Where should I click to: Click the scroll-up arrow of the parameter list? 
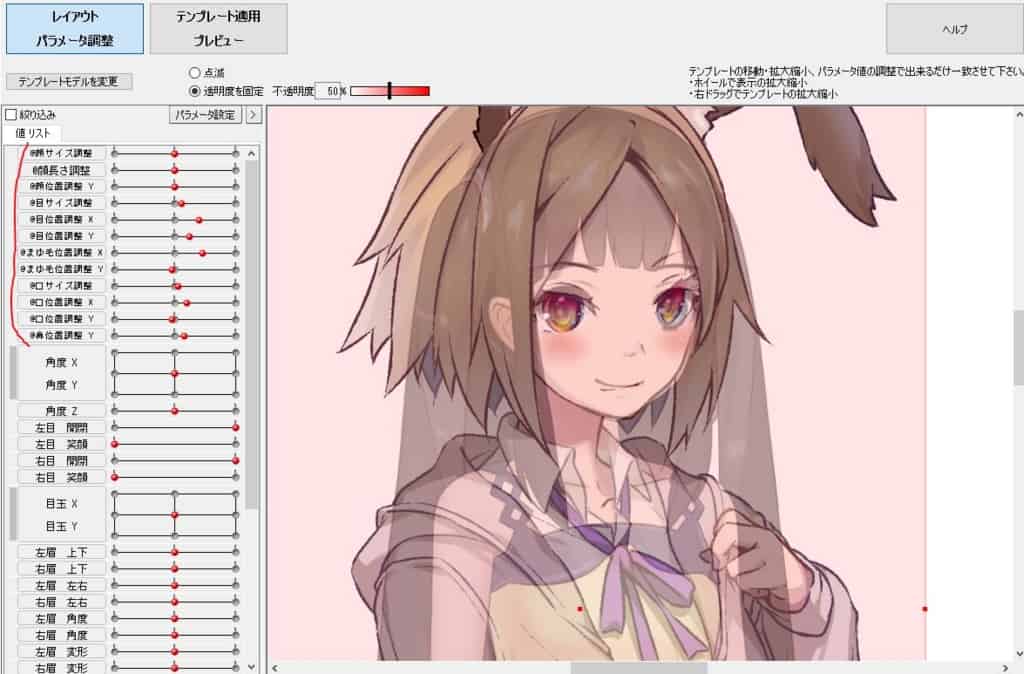[x=253, y=153]
